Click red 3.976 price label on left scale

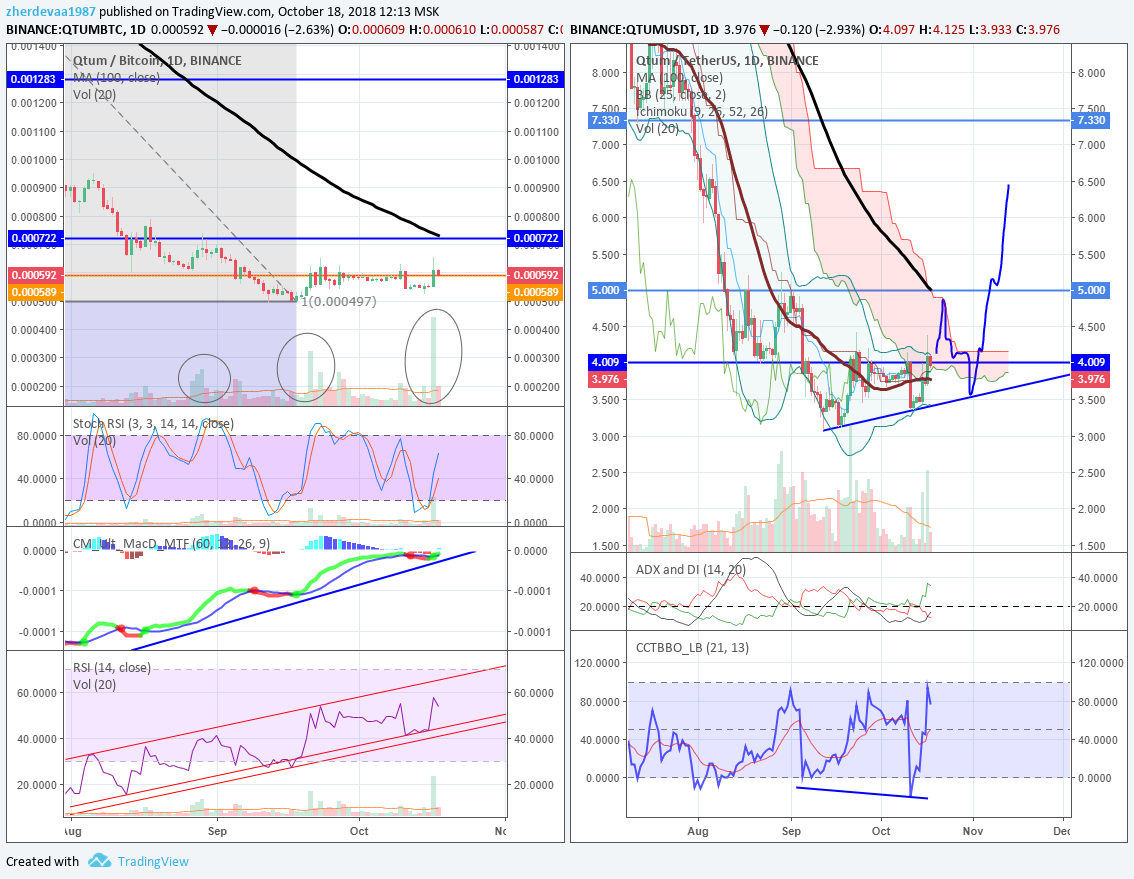pyautogui.click(x=605, y=379)
